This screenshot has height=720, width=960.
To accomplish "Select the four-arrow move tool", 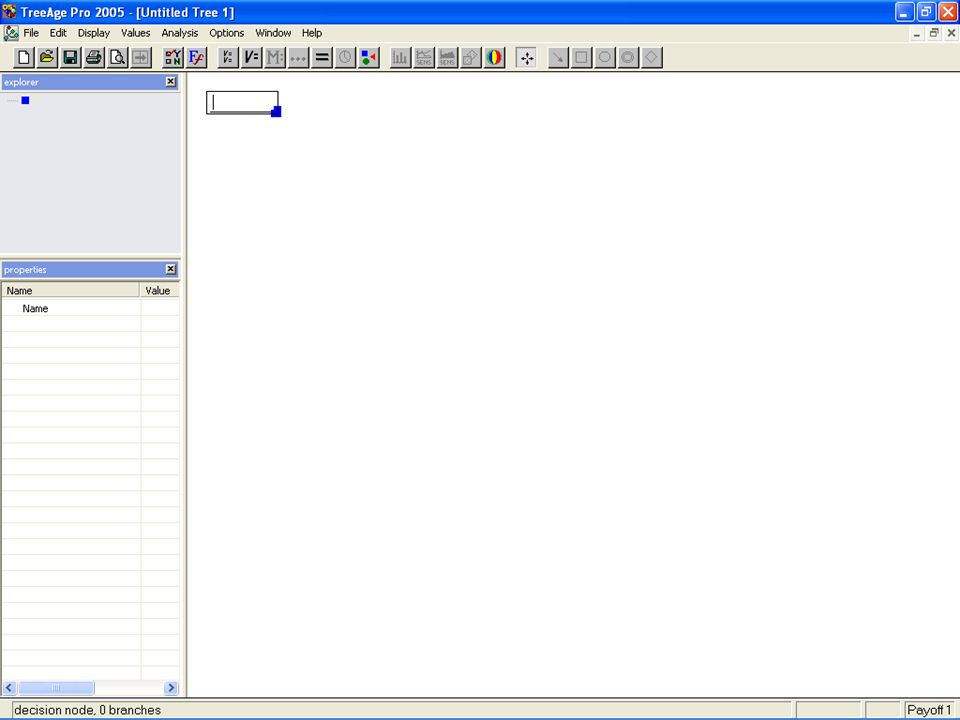I will [526, 58].
